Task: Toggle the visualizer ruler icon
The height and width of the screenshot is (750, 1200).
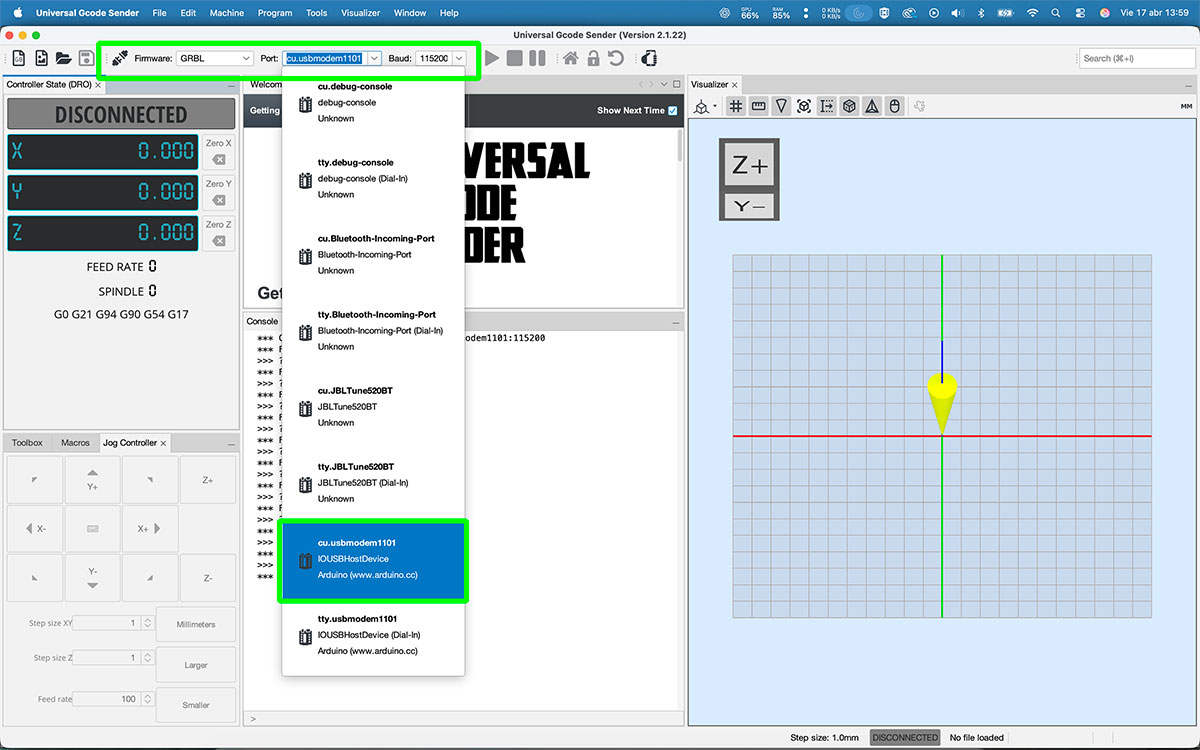Action: pyautogui.click(x=758, y=106)
